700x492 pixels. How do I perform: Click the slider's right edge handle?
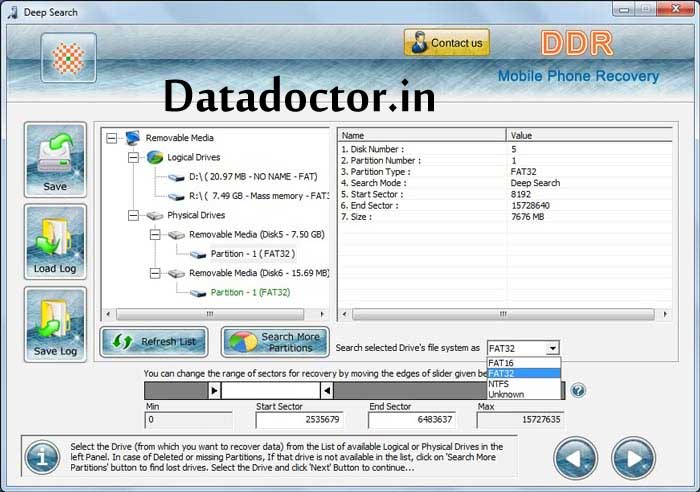(x=327, y=391)
